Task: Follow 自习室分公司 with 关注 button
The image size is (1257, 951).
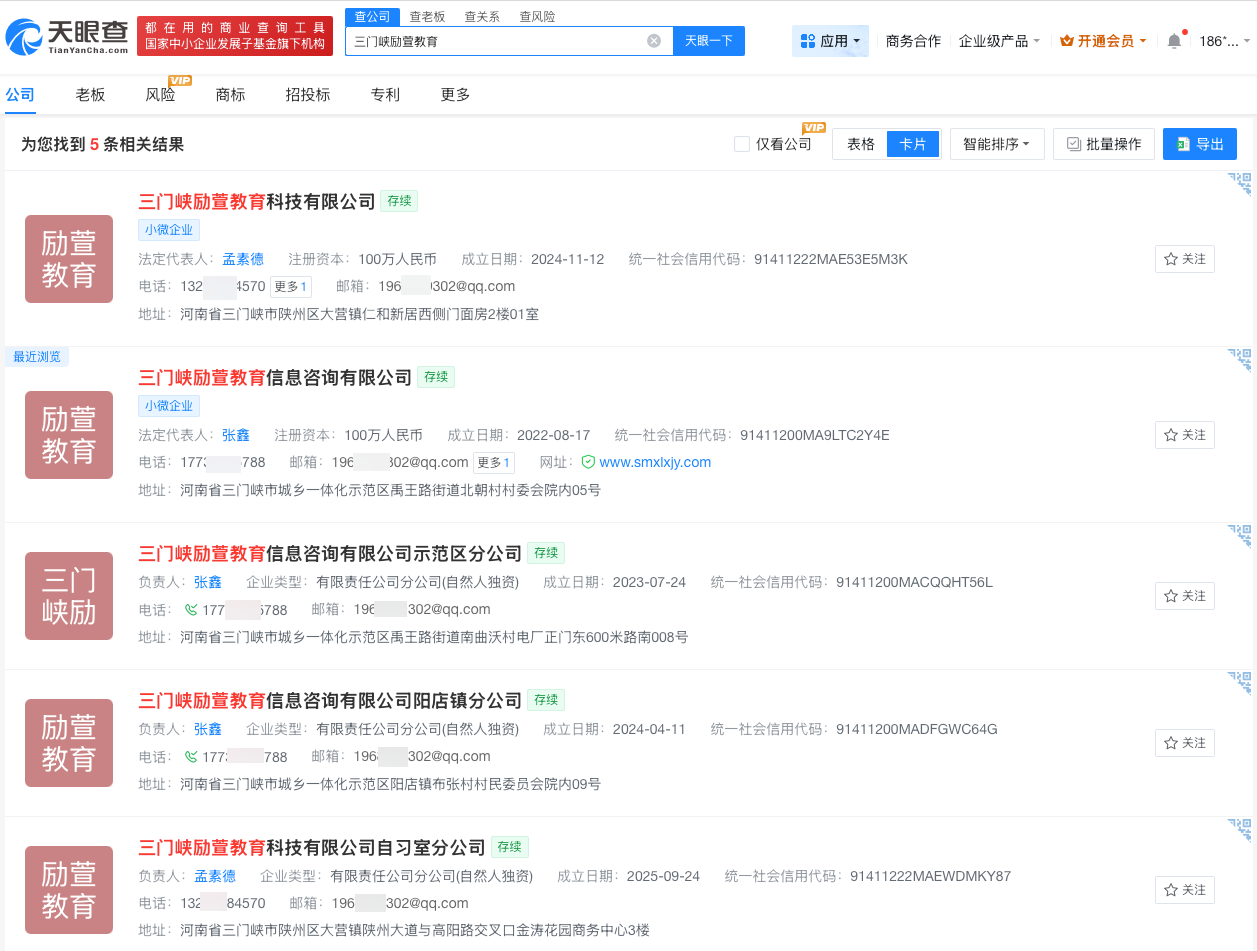Action: (1185, 890)
